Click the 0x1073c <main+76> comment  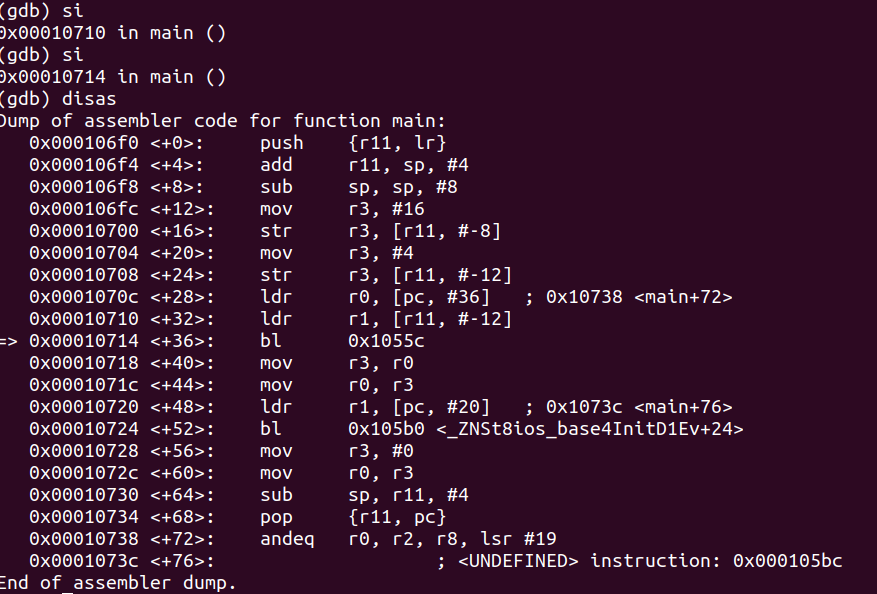tap(639, 407)
